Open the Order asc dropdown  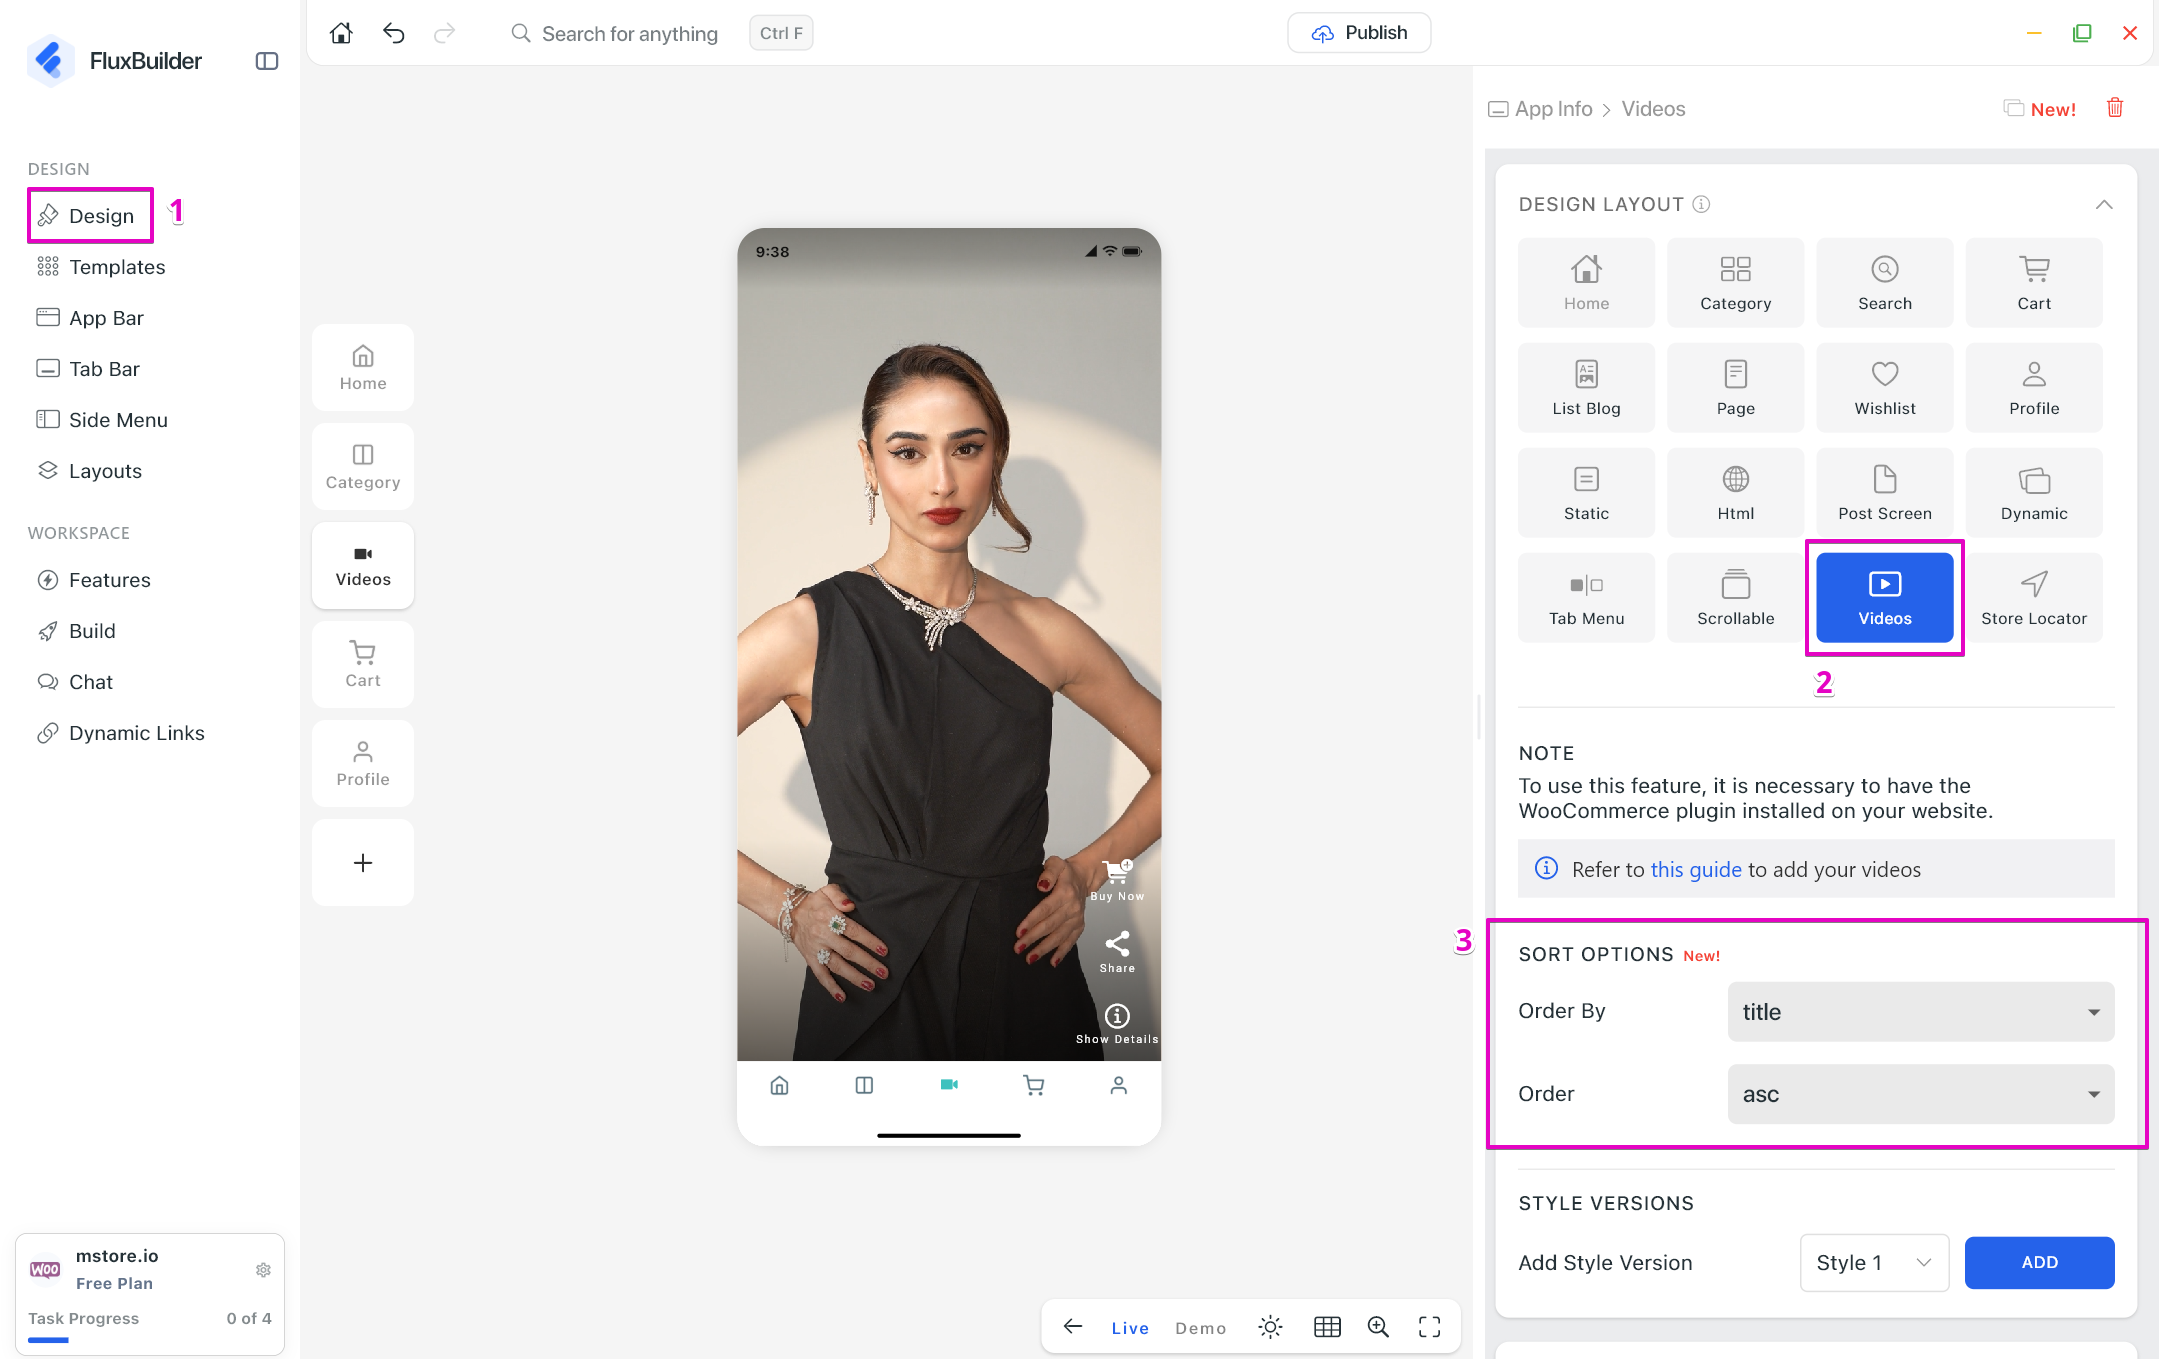(1920, 1093)
